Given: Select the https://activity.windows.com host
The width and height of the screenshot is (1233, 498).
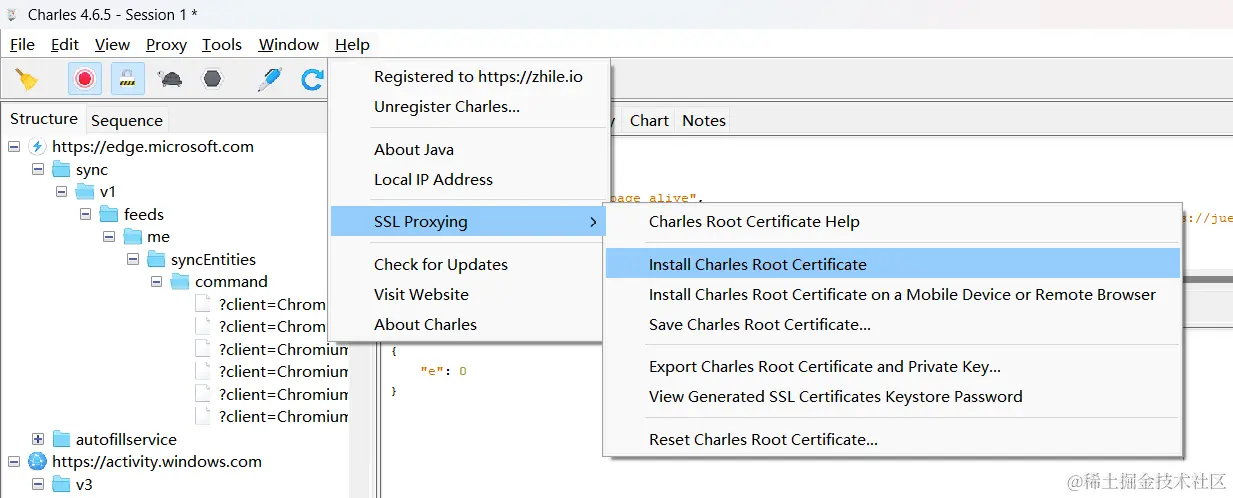Looking at the screenshot, I should pos(157,462).
